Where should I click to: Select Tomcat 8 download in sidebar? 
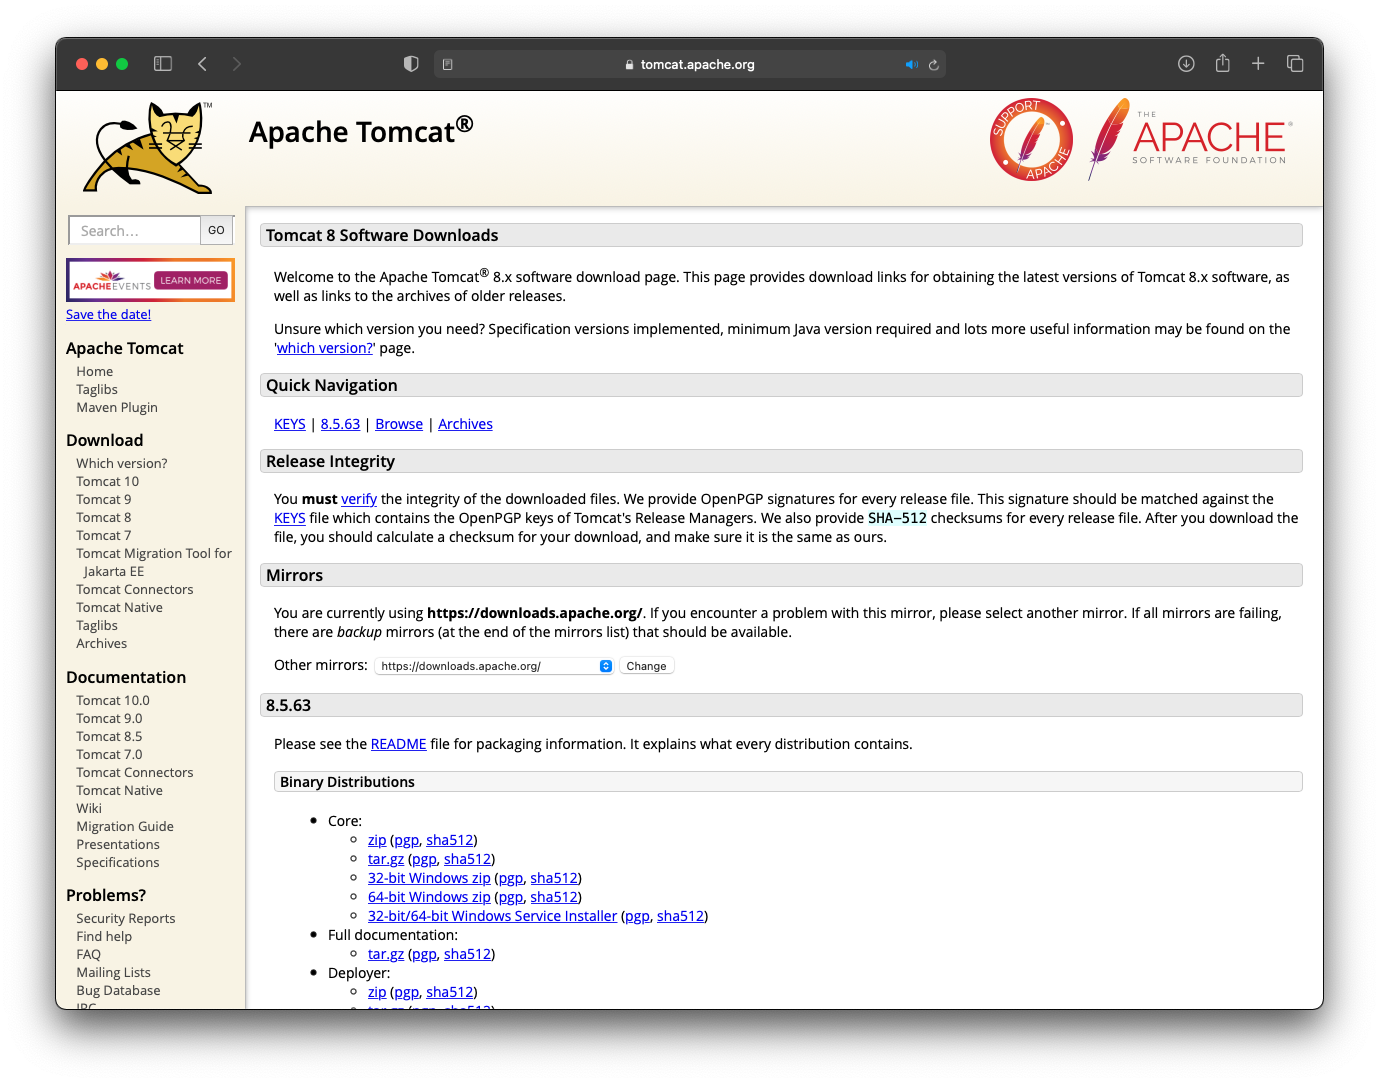tap(104, 517)
